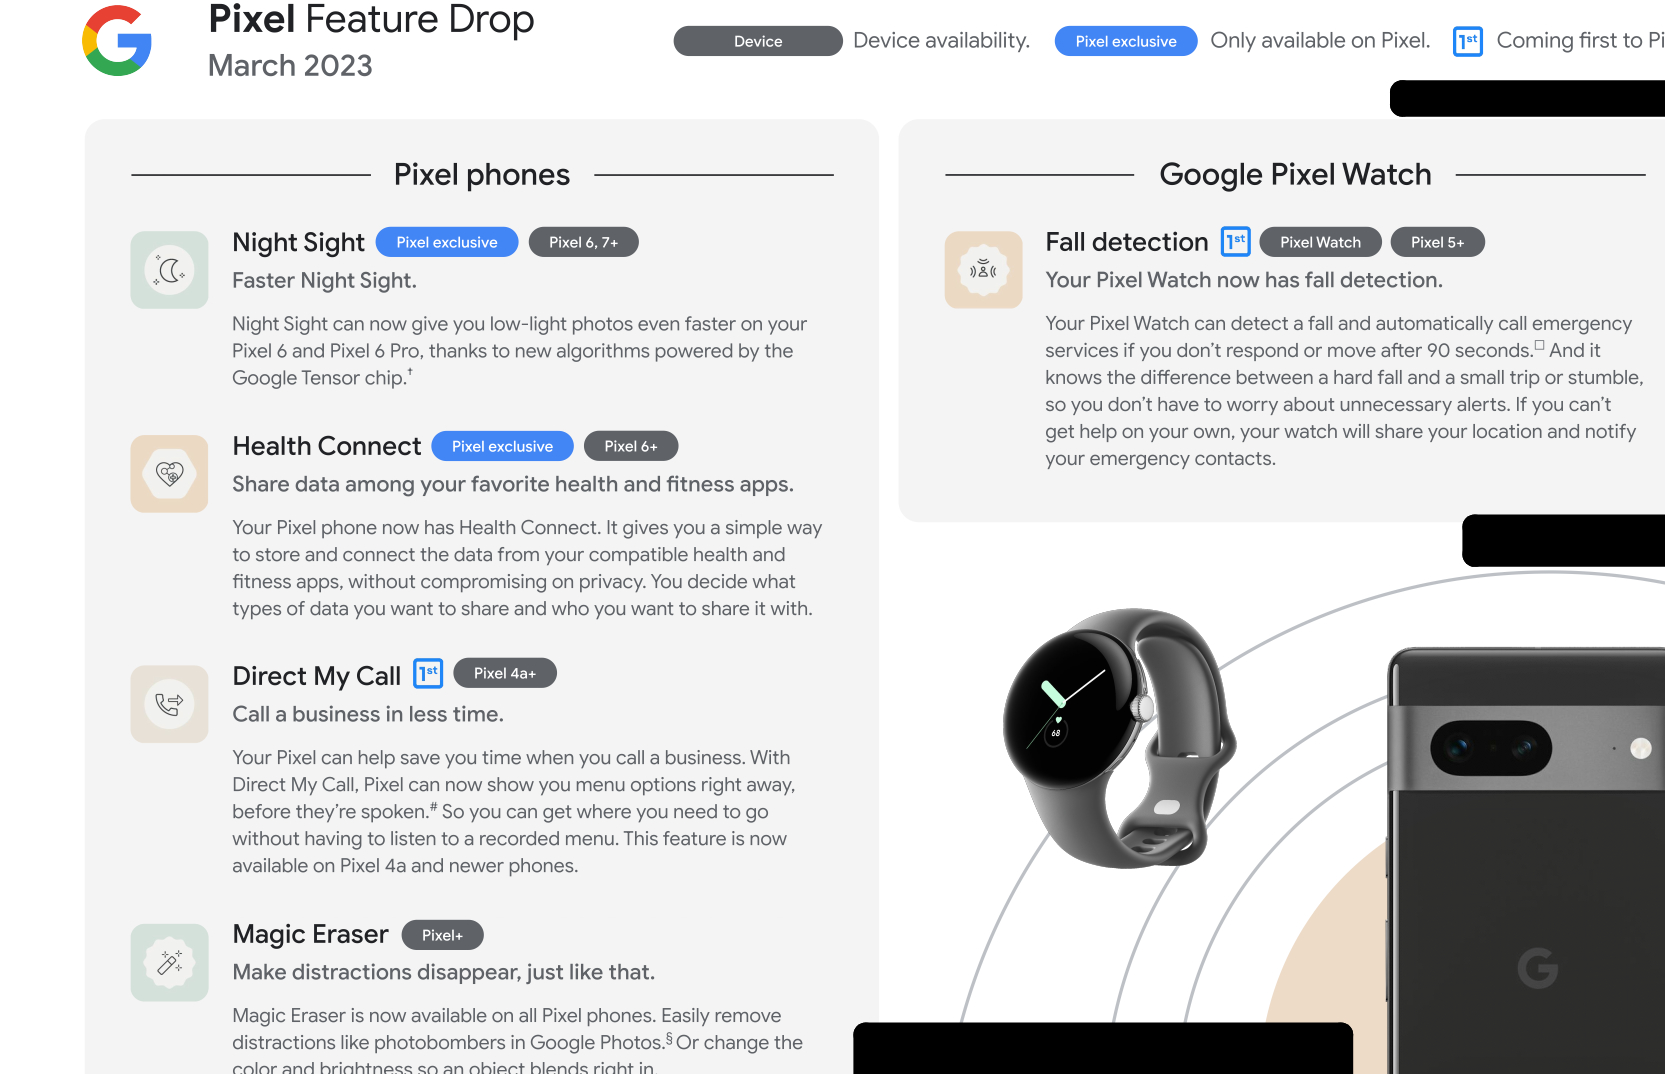Click the 1st badge beside Direct My Call
The height and width of the screenshot is (1074, 1665).
pos(428,673)
